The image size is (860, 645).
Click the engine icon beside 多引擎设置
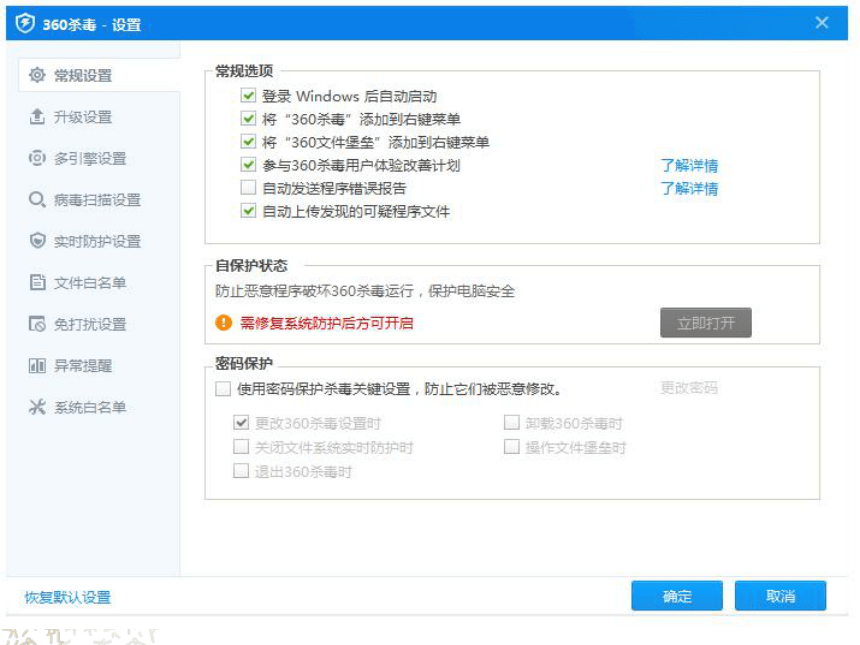point(37,158)
